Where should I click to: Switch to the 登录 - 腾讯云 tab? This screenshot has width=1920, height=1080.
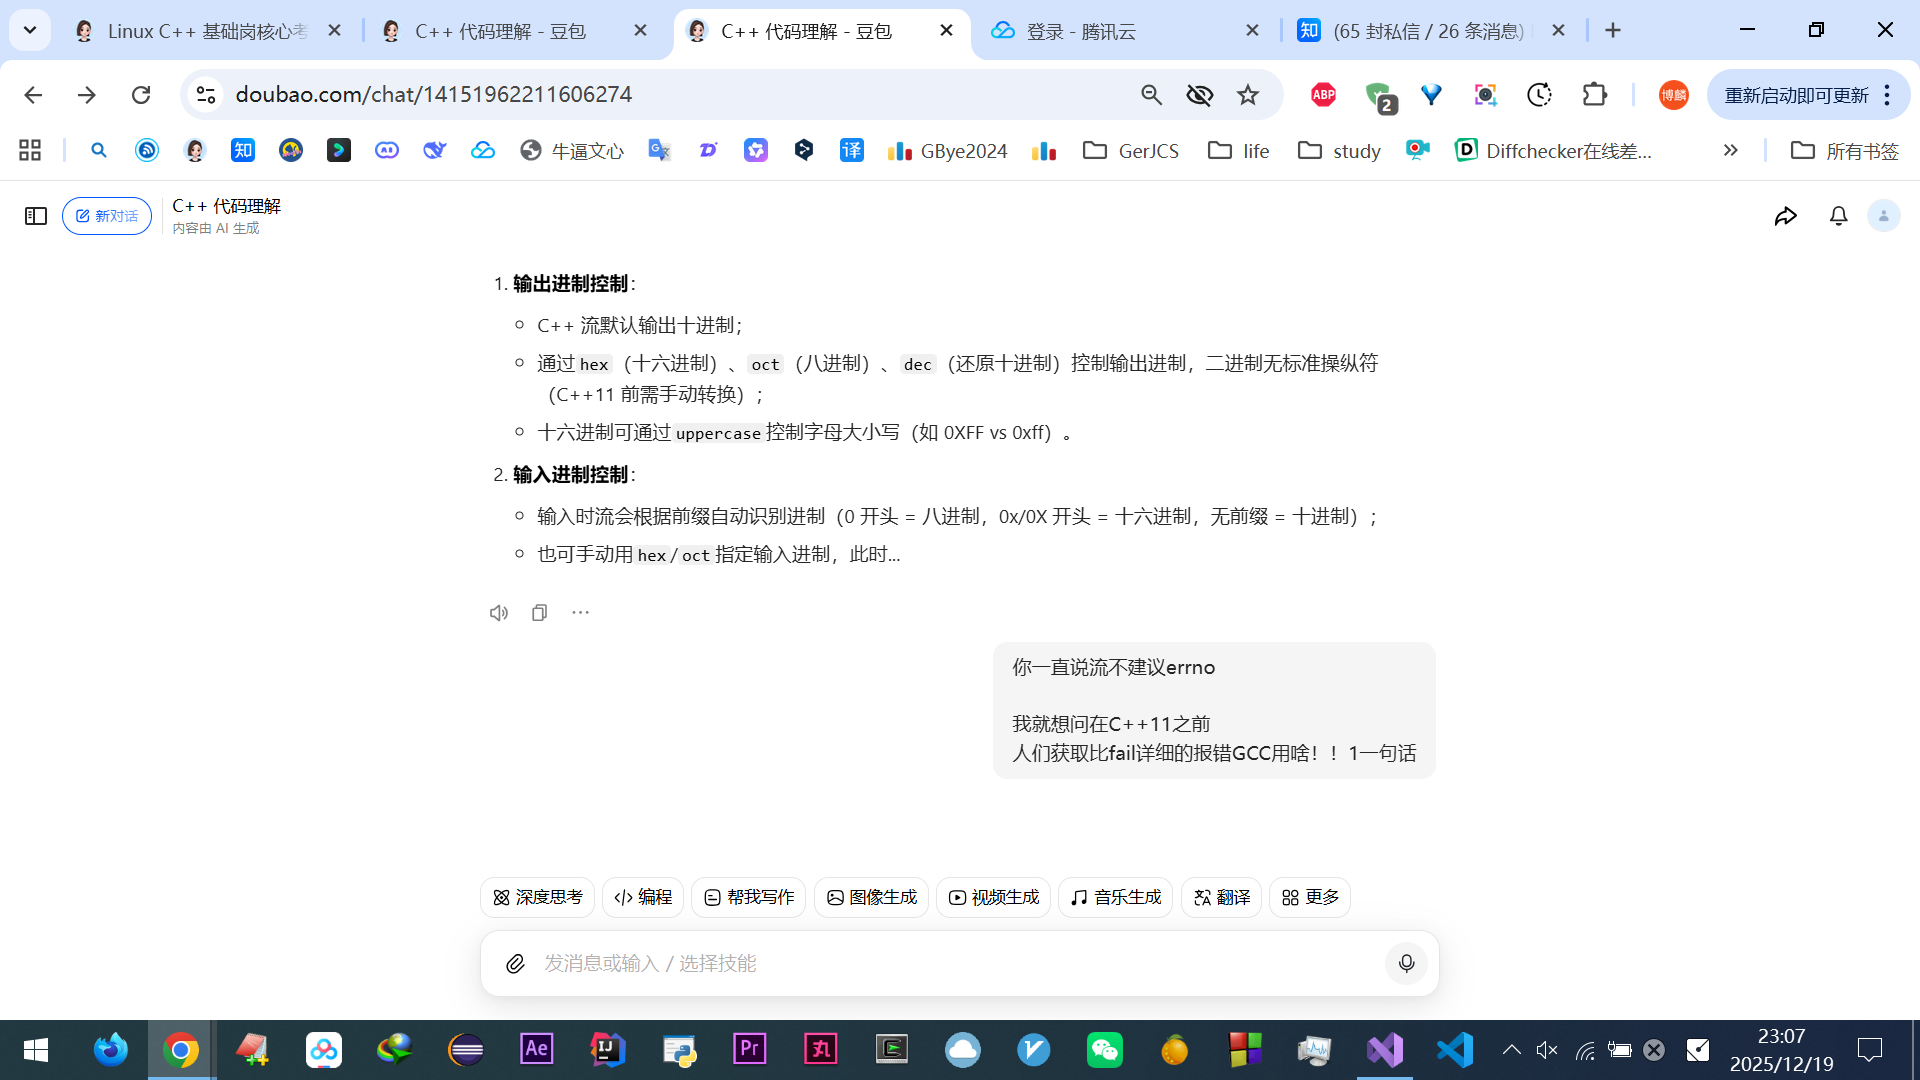[x=1080, y=31]
